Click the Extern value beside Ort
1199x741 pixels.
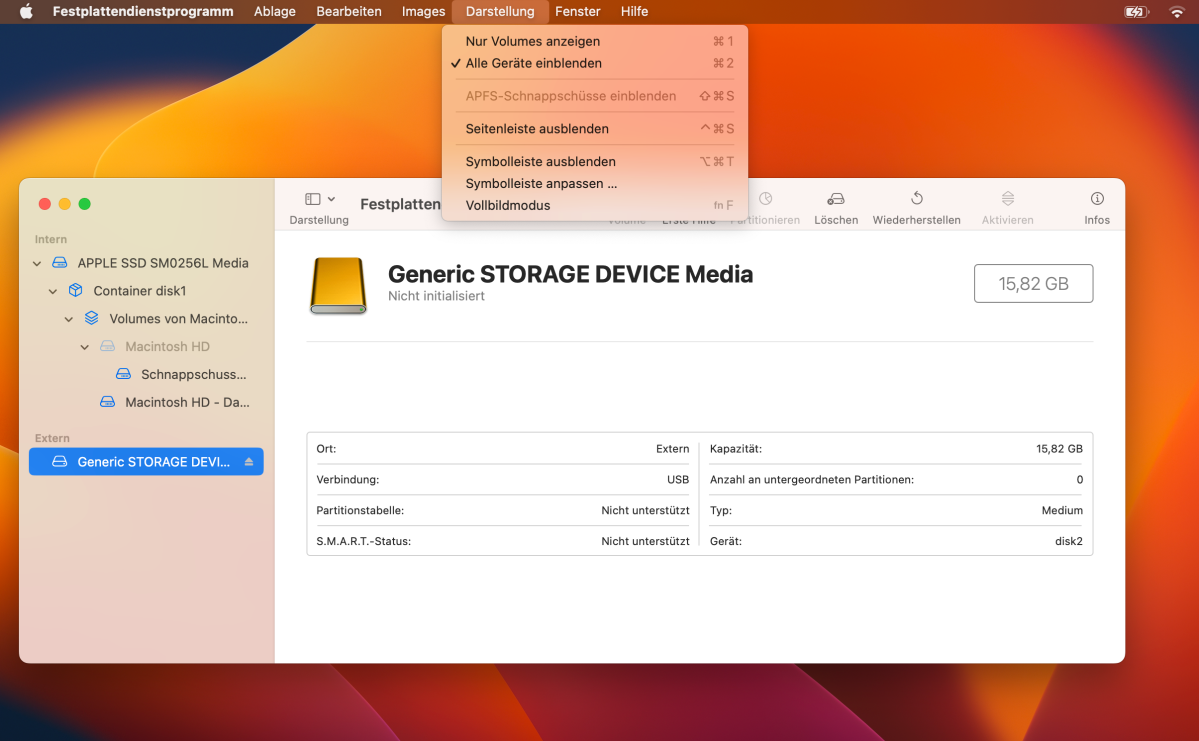[x=672, y=449]
